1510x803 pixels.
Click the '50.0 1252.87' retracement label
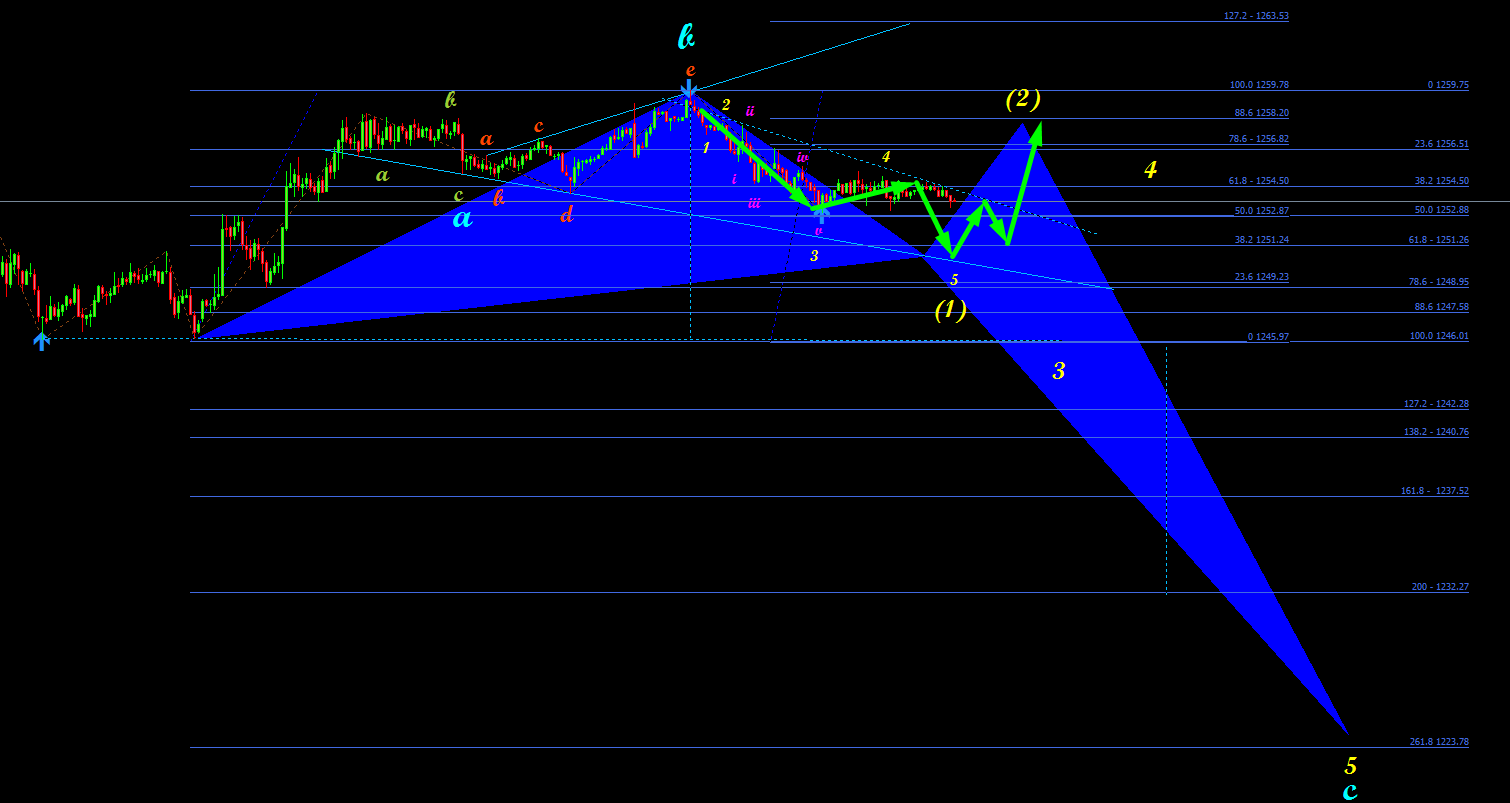[x=1262, y=211]
